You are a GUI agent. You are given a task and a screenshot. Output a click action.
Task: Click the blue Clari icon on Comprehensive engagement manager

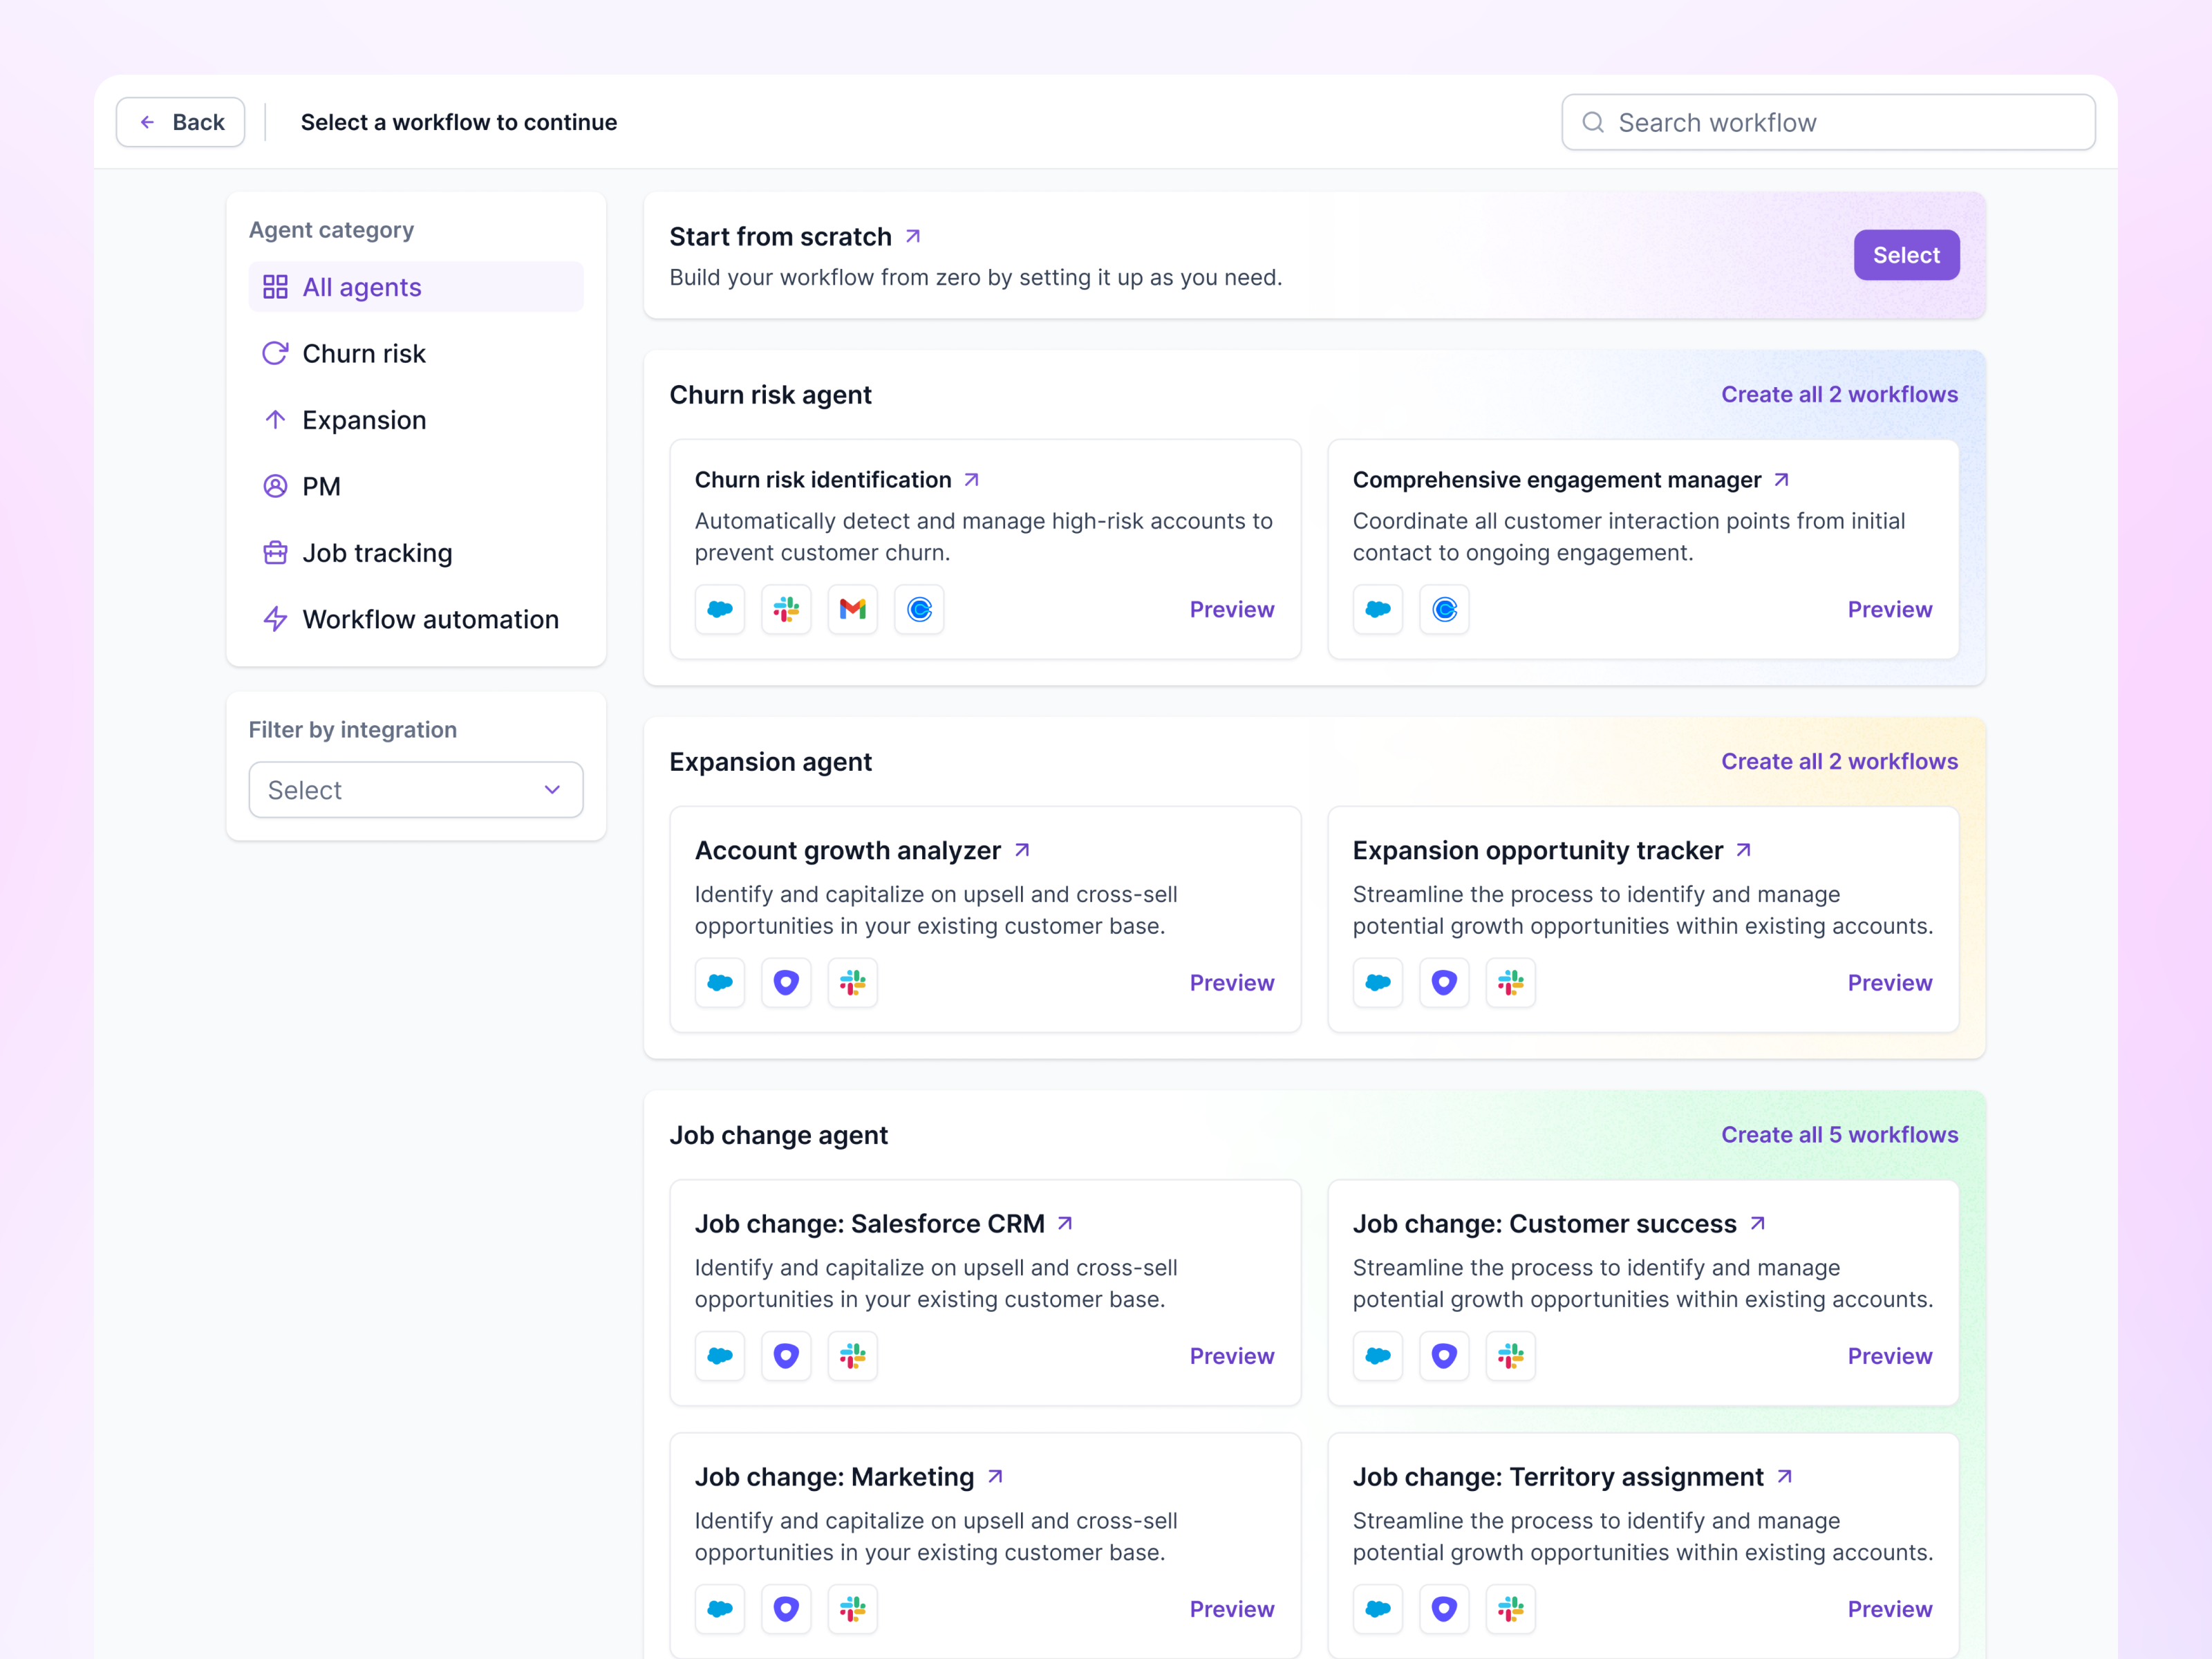pyautogui.click(x=1443, y=609)
